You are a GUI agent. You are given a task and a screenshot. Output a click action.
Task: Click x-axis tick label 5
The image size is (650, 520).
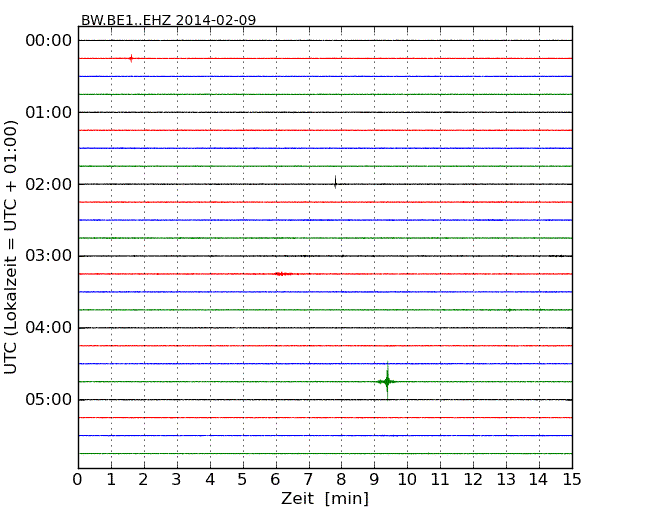[243, 480]
